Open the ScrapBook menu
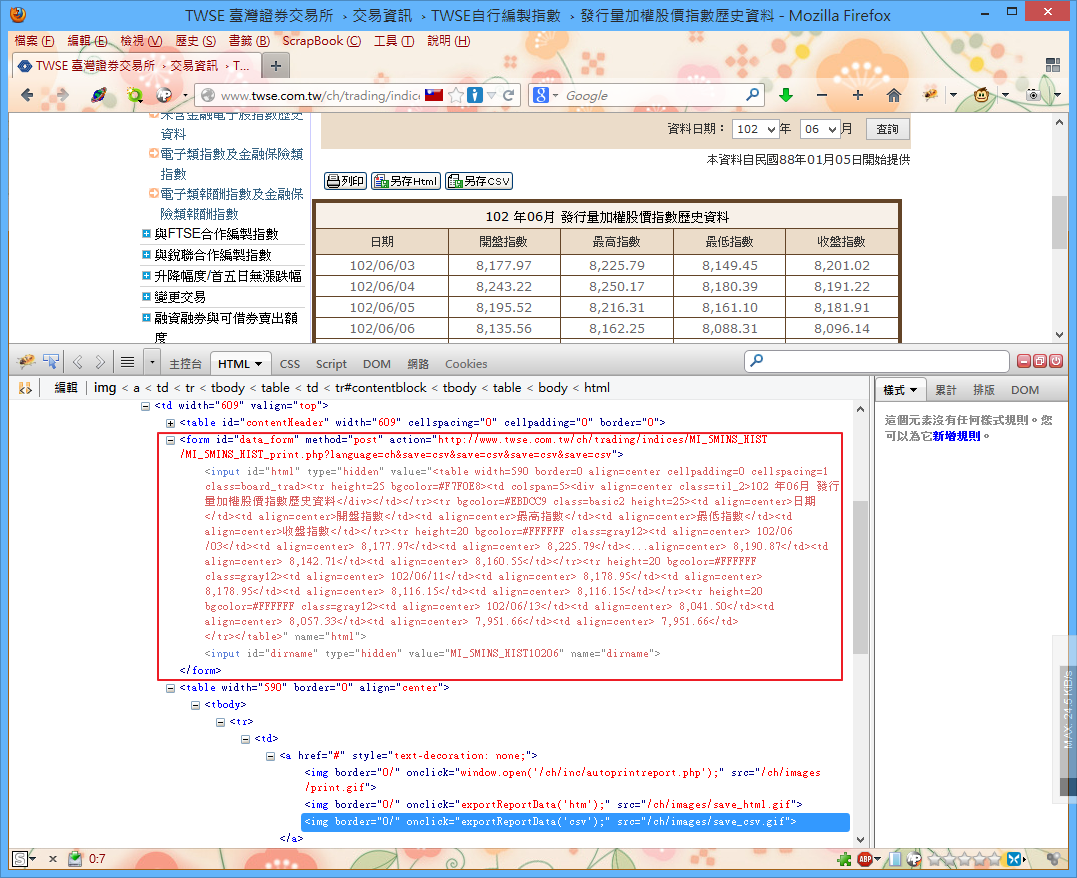This screenshot has width=1077, height=878. (321, 41)
